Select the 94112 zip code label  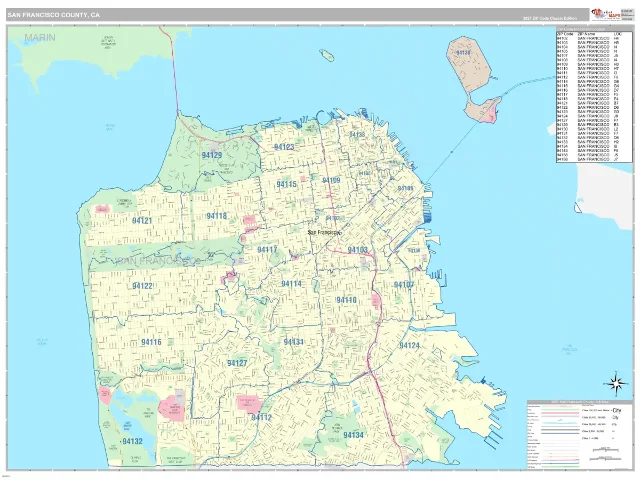[x=262, y=418]
